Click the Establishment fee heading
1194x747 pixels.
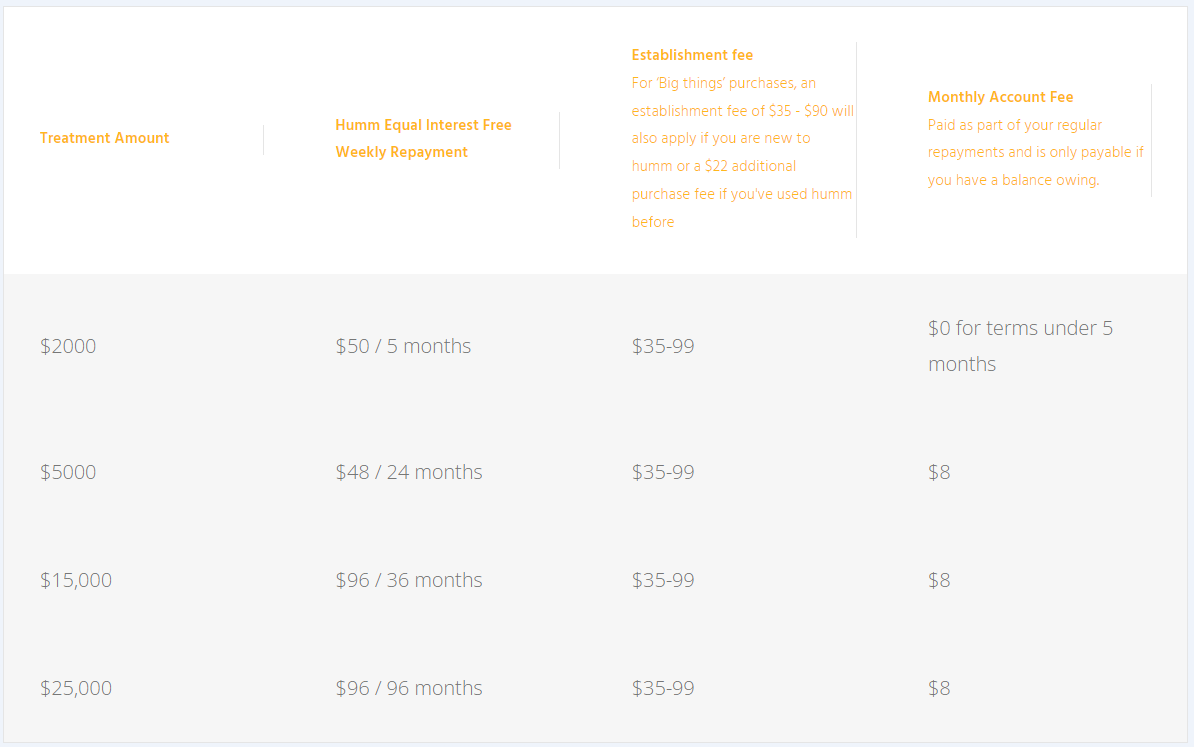point(692,55)
